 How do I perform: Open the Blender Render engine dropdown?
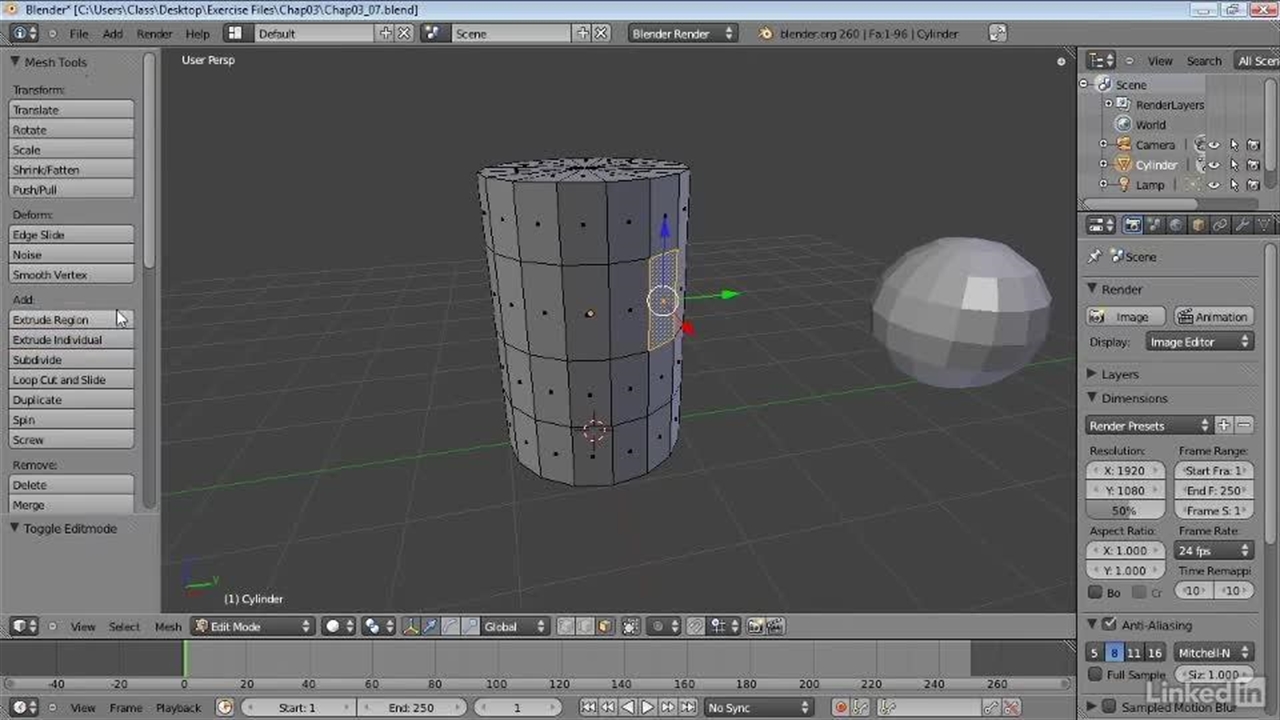[x=683, y=33]
